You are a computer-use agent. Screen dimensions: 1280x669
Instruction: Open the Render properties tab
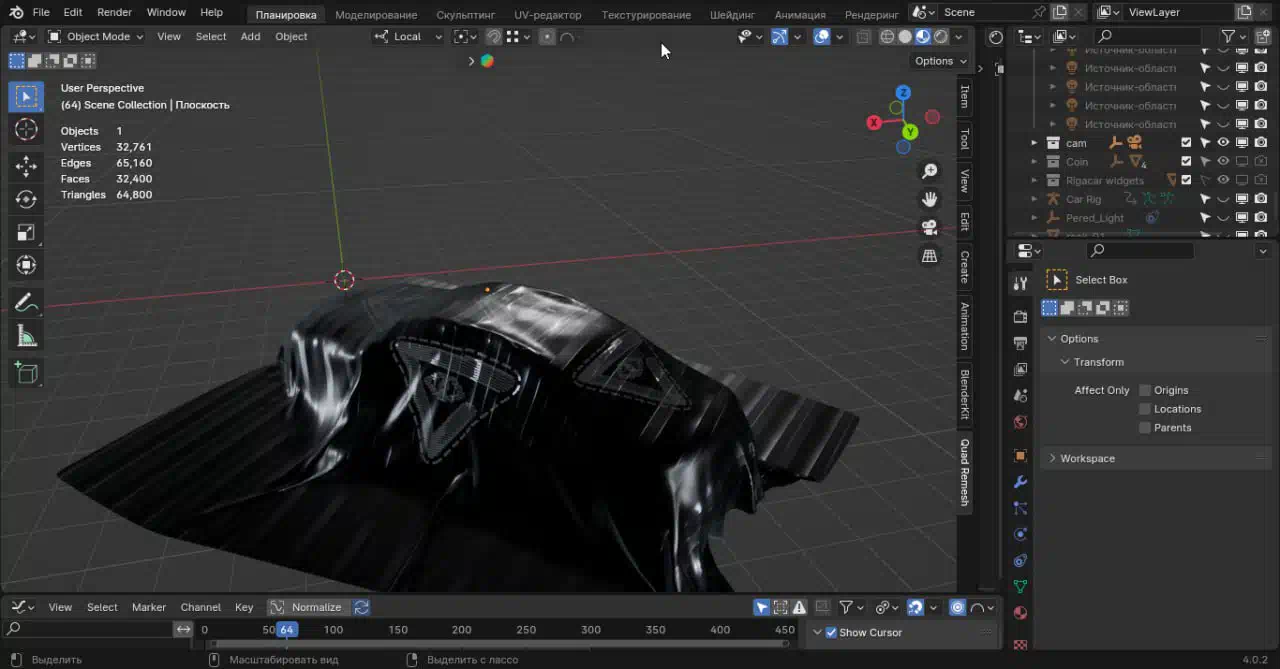1020,317
